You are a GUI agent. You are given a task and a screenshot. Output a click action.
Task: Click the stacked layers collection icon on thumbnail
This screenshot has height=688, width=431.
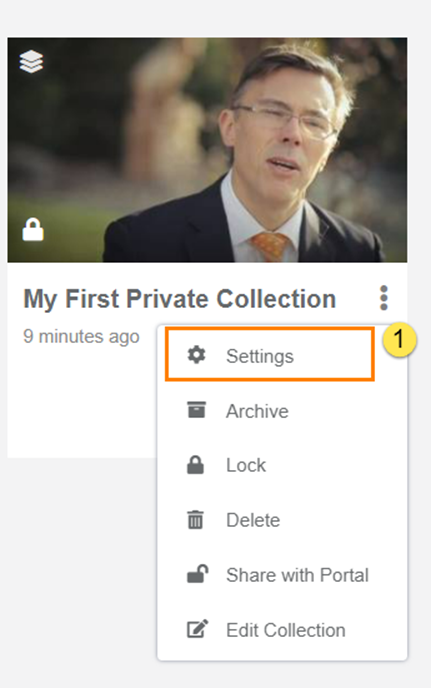[31, 61]
